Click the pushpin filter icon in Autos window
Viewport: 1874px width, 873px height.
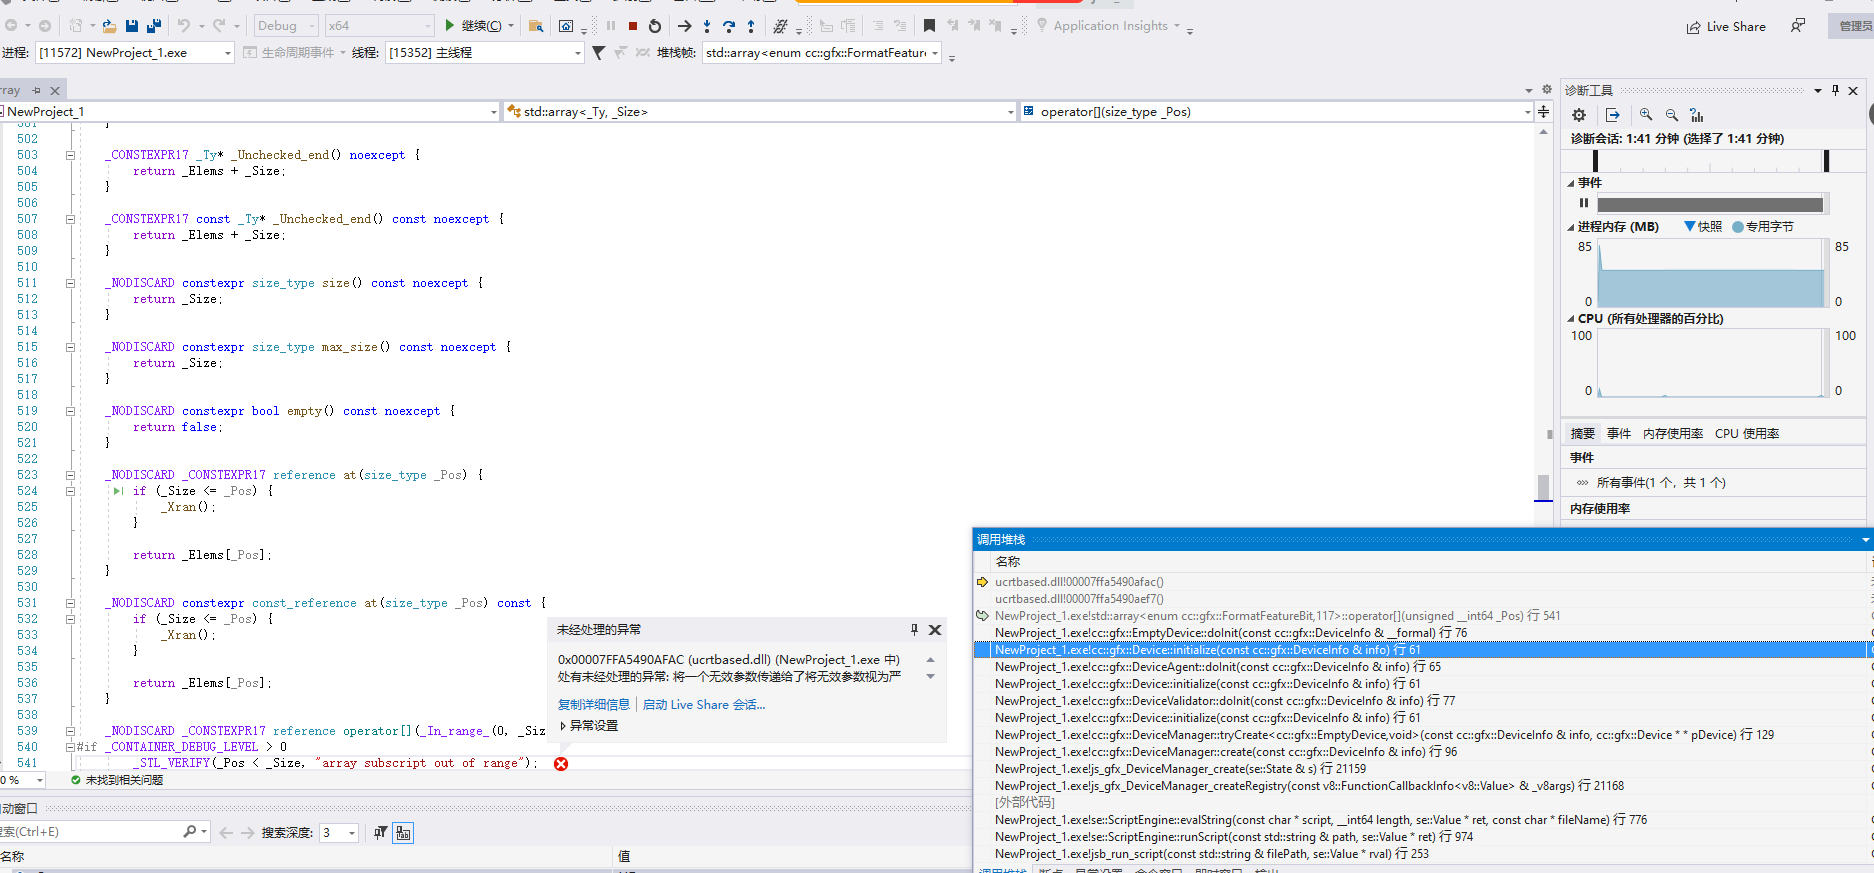(x=380, y=833)
